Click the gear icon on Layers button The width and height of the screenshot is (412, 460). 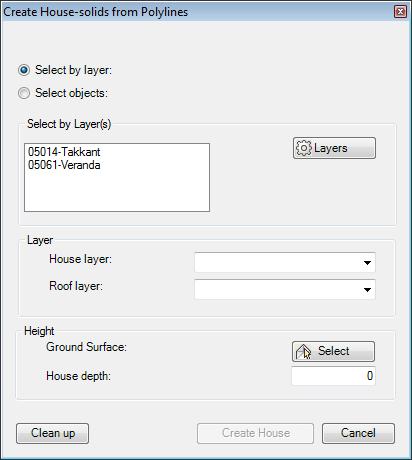(303, 148)
